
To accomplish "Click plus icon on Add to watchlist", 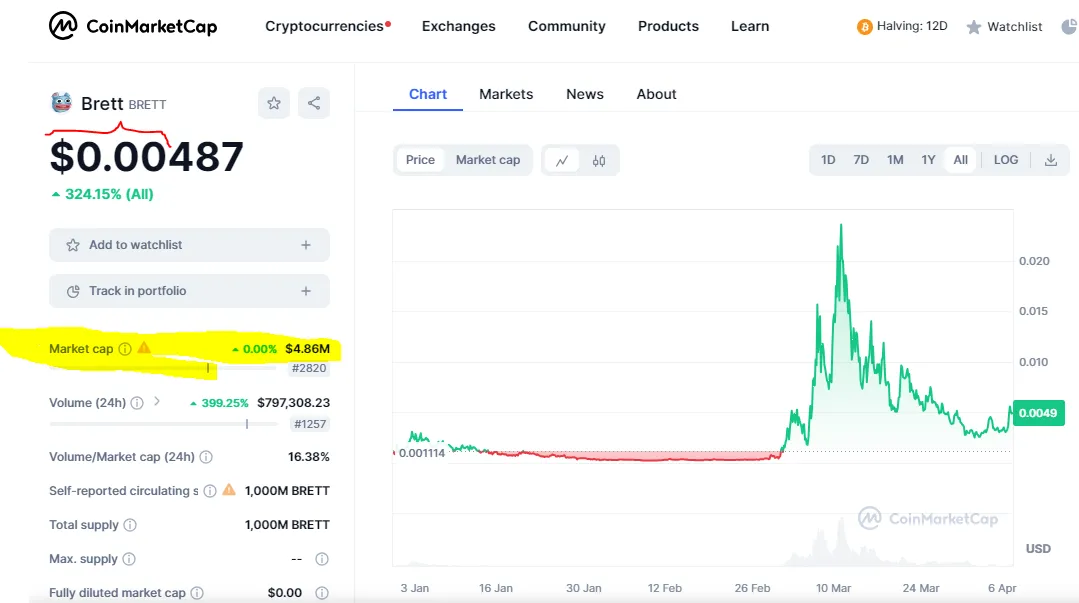I will click(x=306, y=245).
